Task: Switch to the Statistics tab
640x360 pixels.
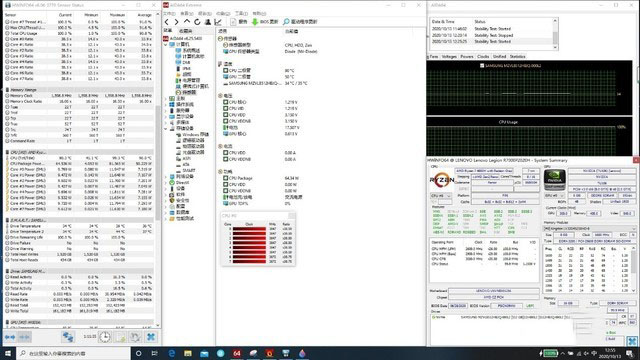Action: (x=517, y=57)
